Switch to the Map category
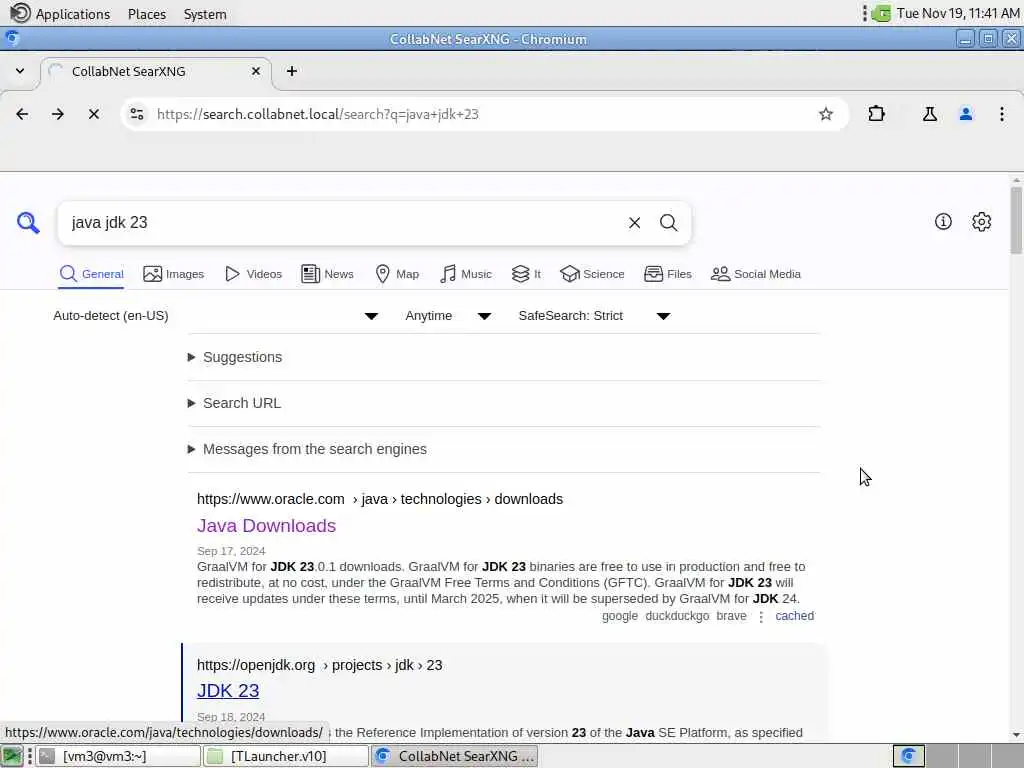The height and width of the screenshot is (768, 1024). (x=397, y=274)
